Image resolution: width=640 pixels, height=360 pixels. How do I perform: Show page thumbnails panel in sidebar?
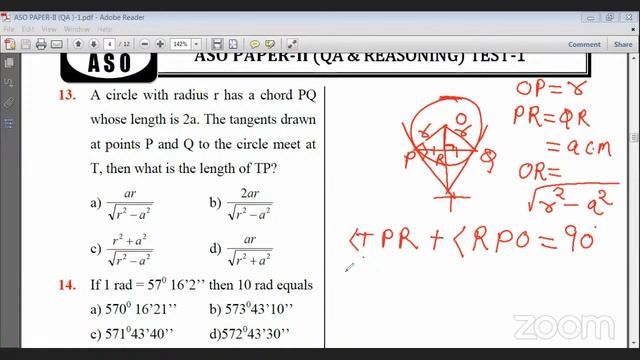coord(9,63)
